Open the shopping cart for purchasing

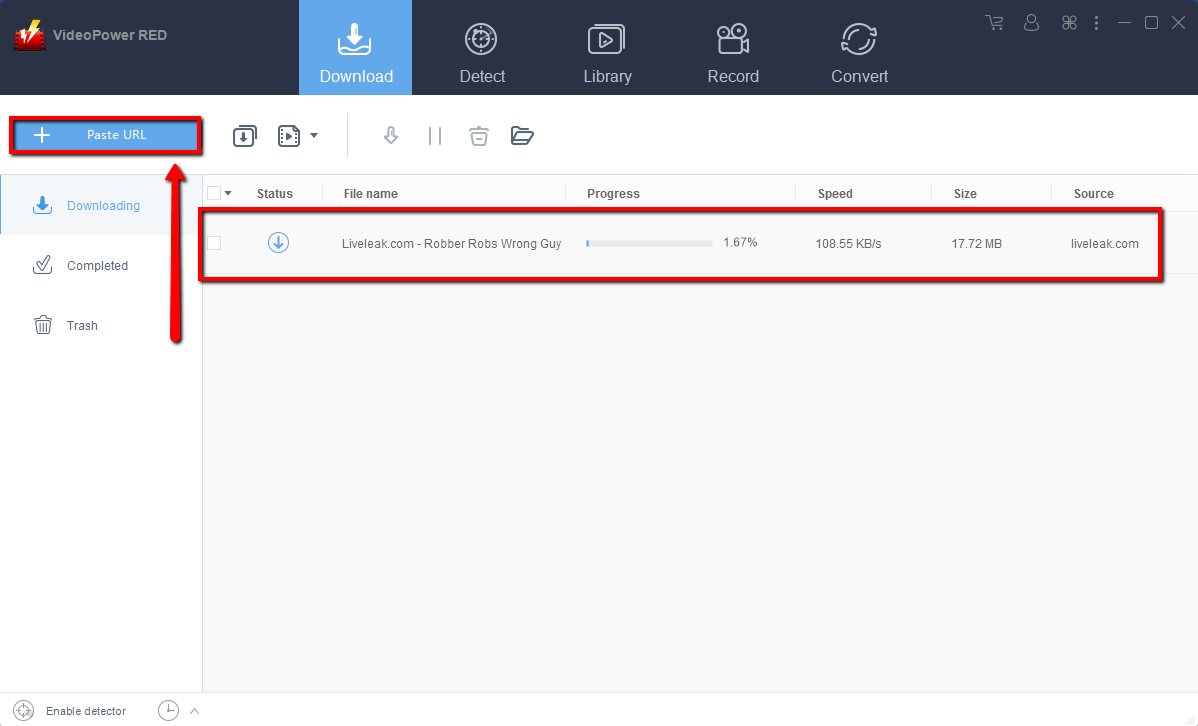point(994,22)
